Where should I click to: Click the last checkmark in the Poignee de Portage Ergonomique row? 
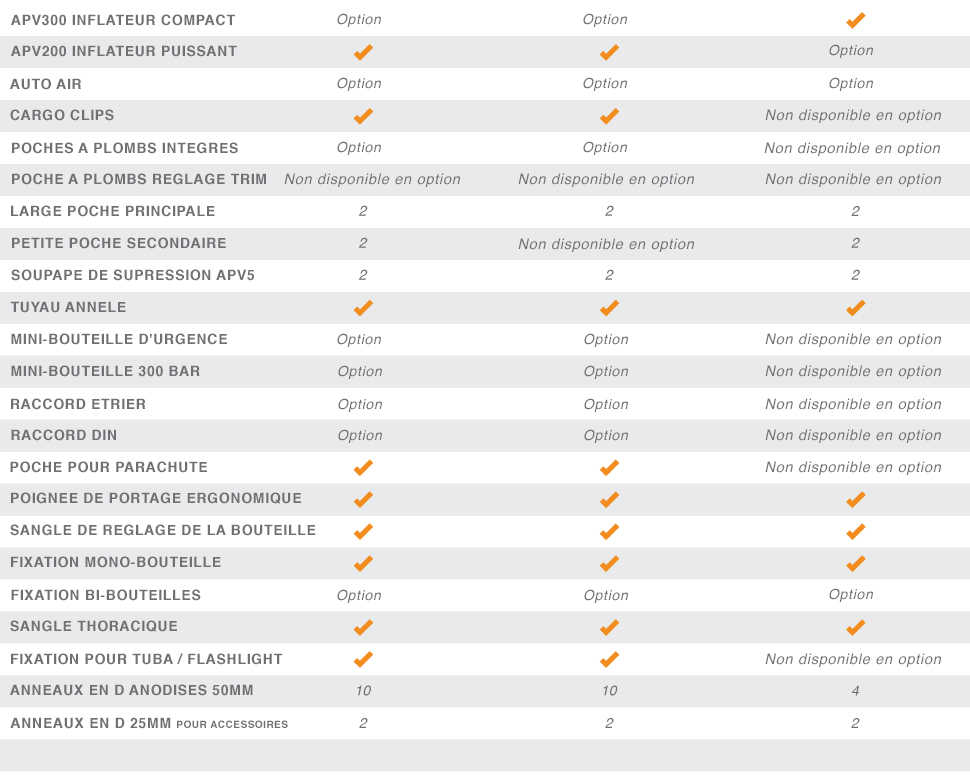[x=855, y=500]
